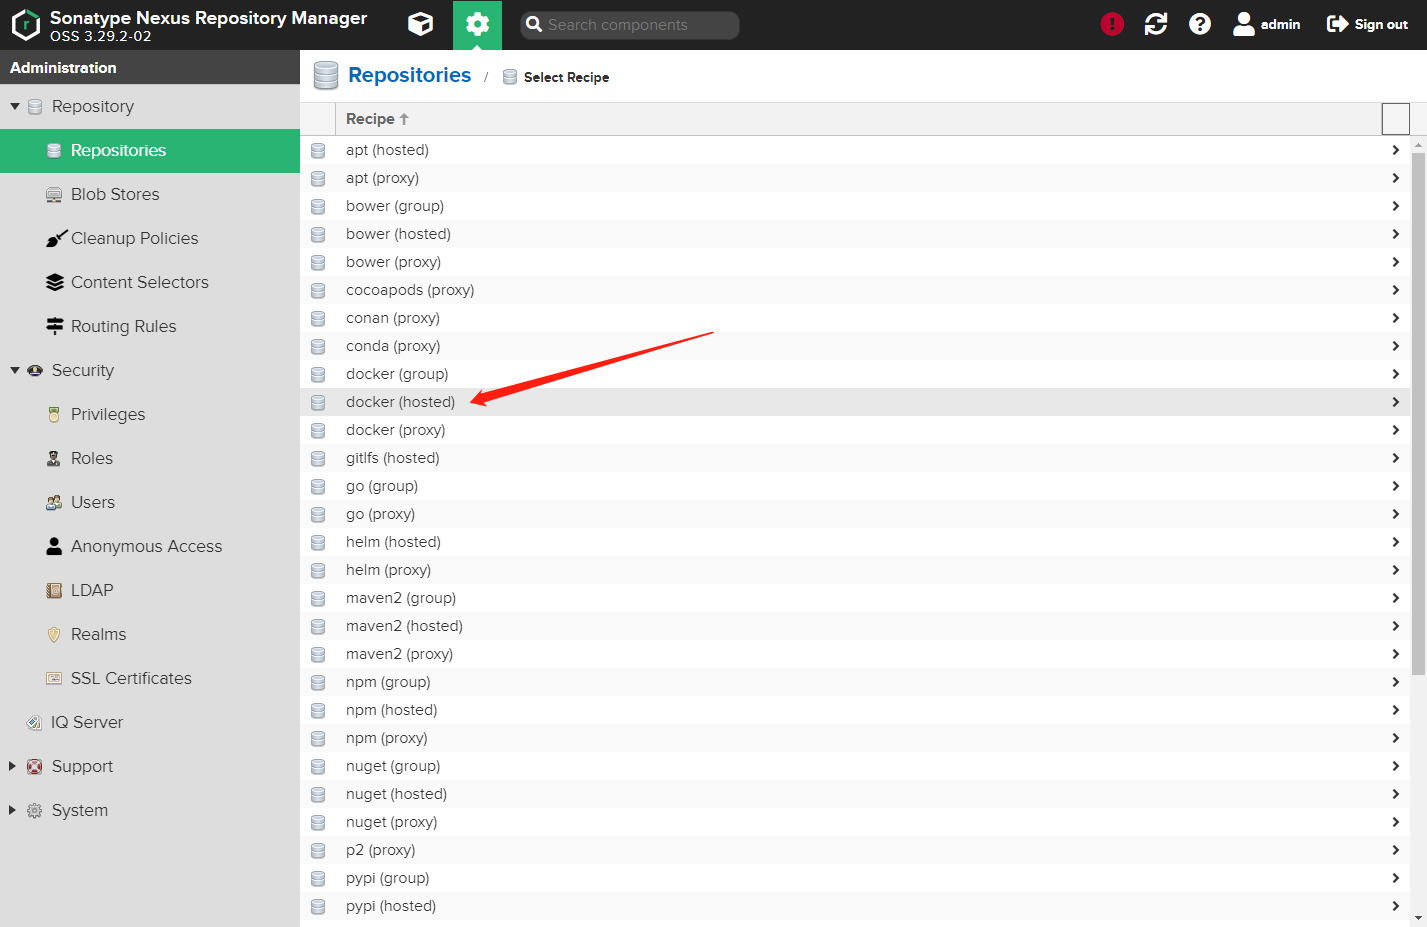Open SSL Certificates

[150, 678]
